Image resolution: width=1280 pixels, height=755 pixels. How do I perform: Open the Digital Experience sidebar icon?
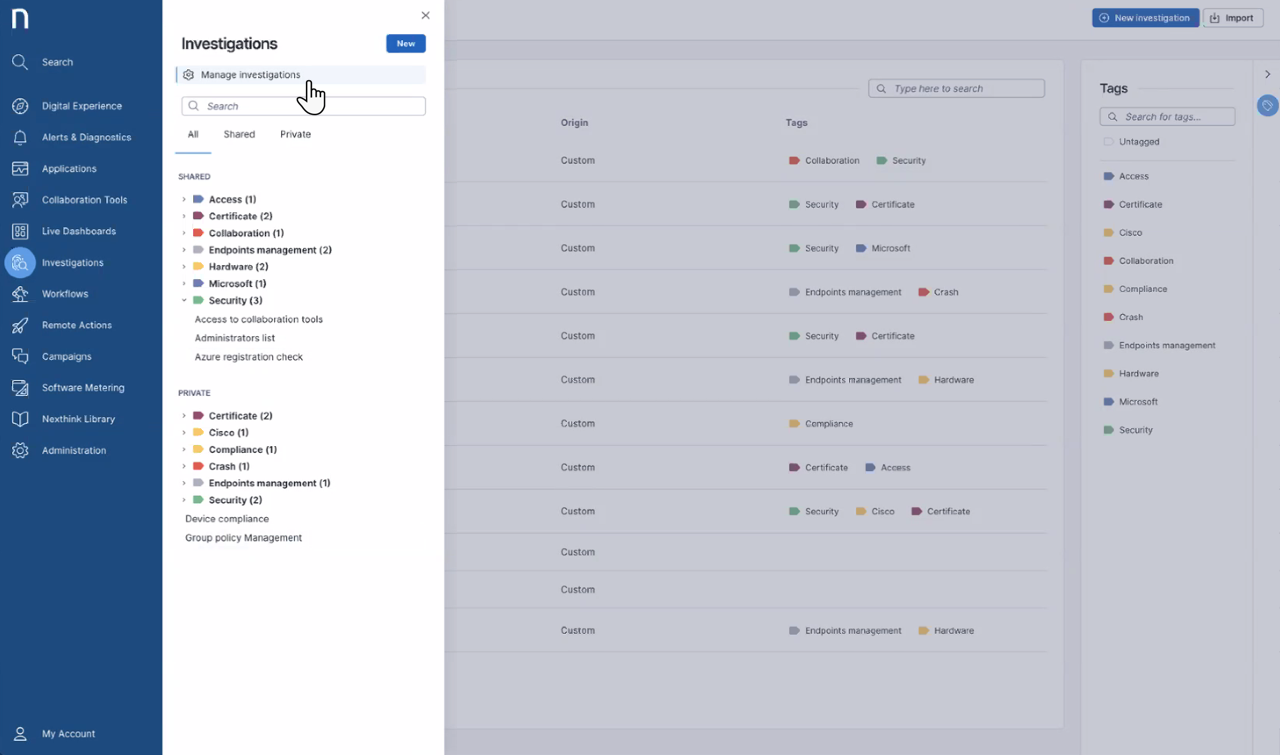20,106
